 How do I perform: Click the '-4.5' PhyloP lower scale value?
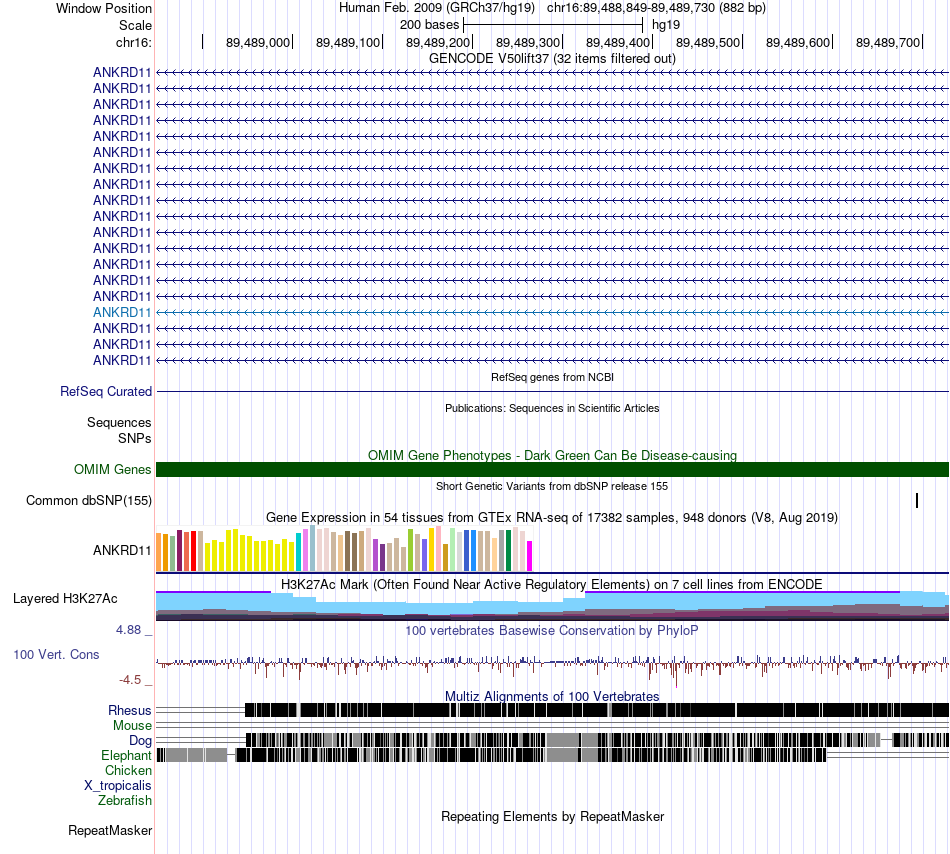click(130, 680)
